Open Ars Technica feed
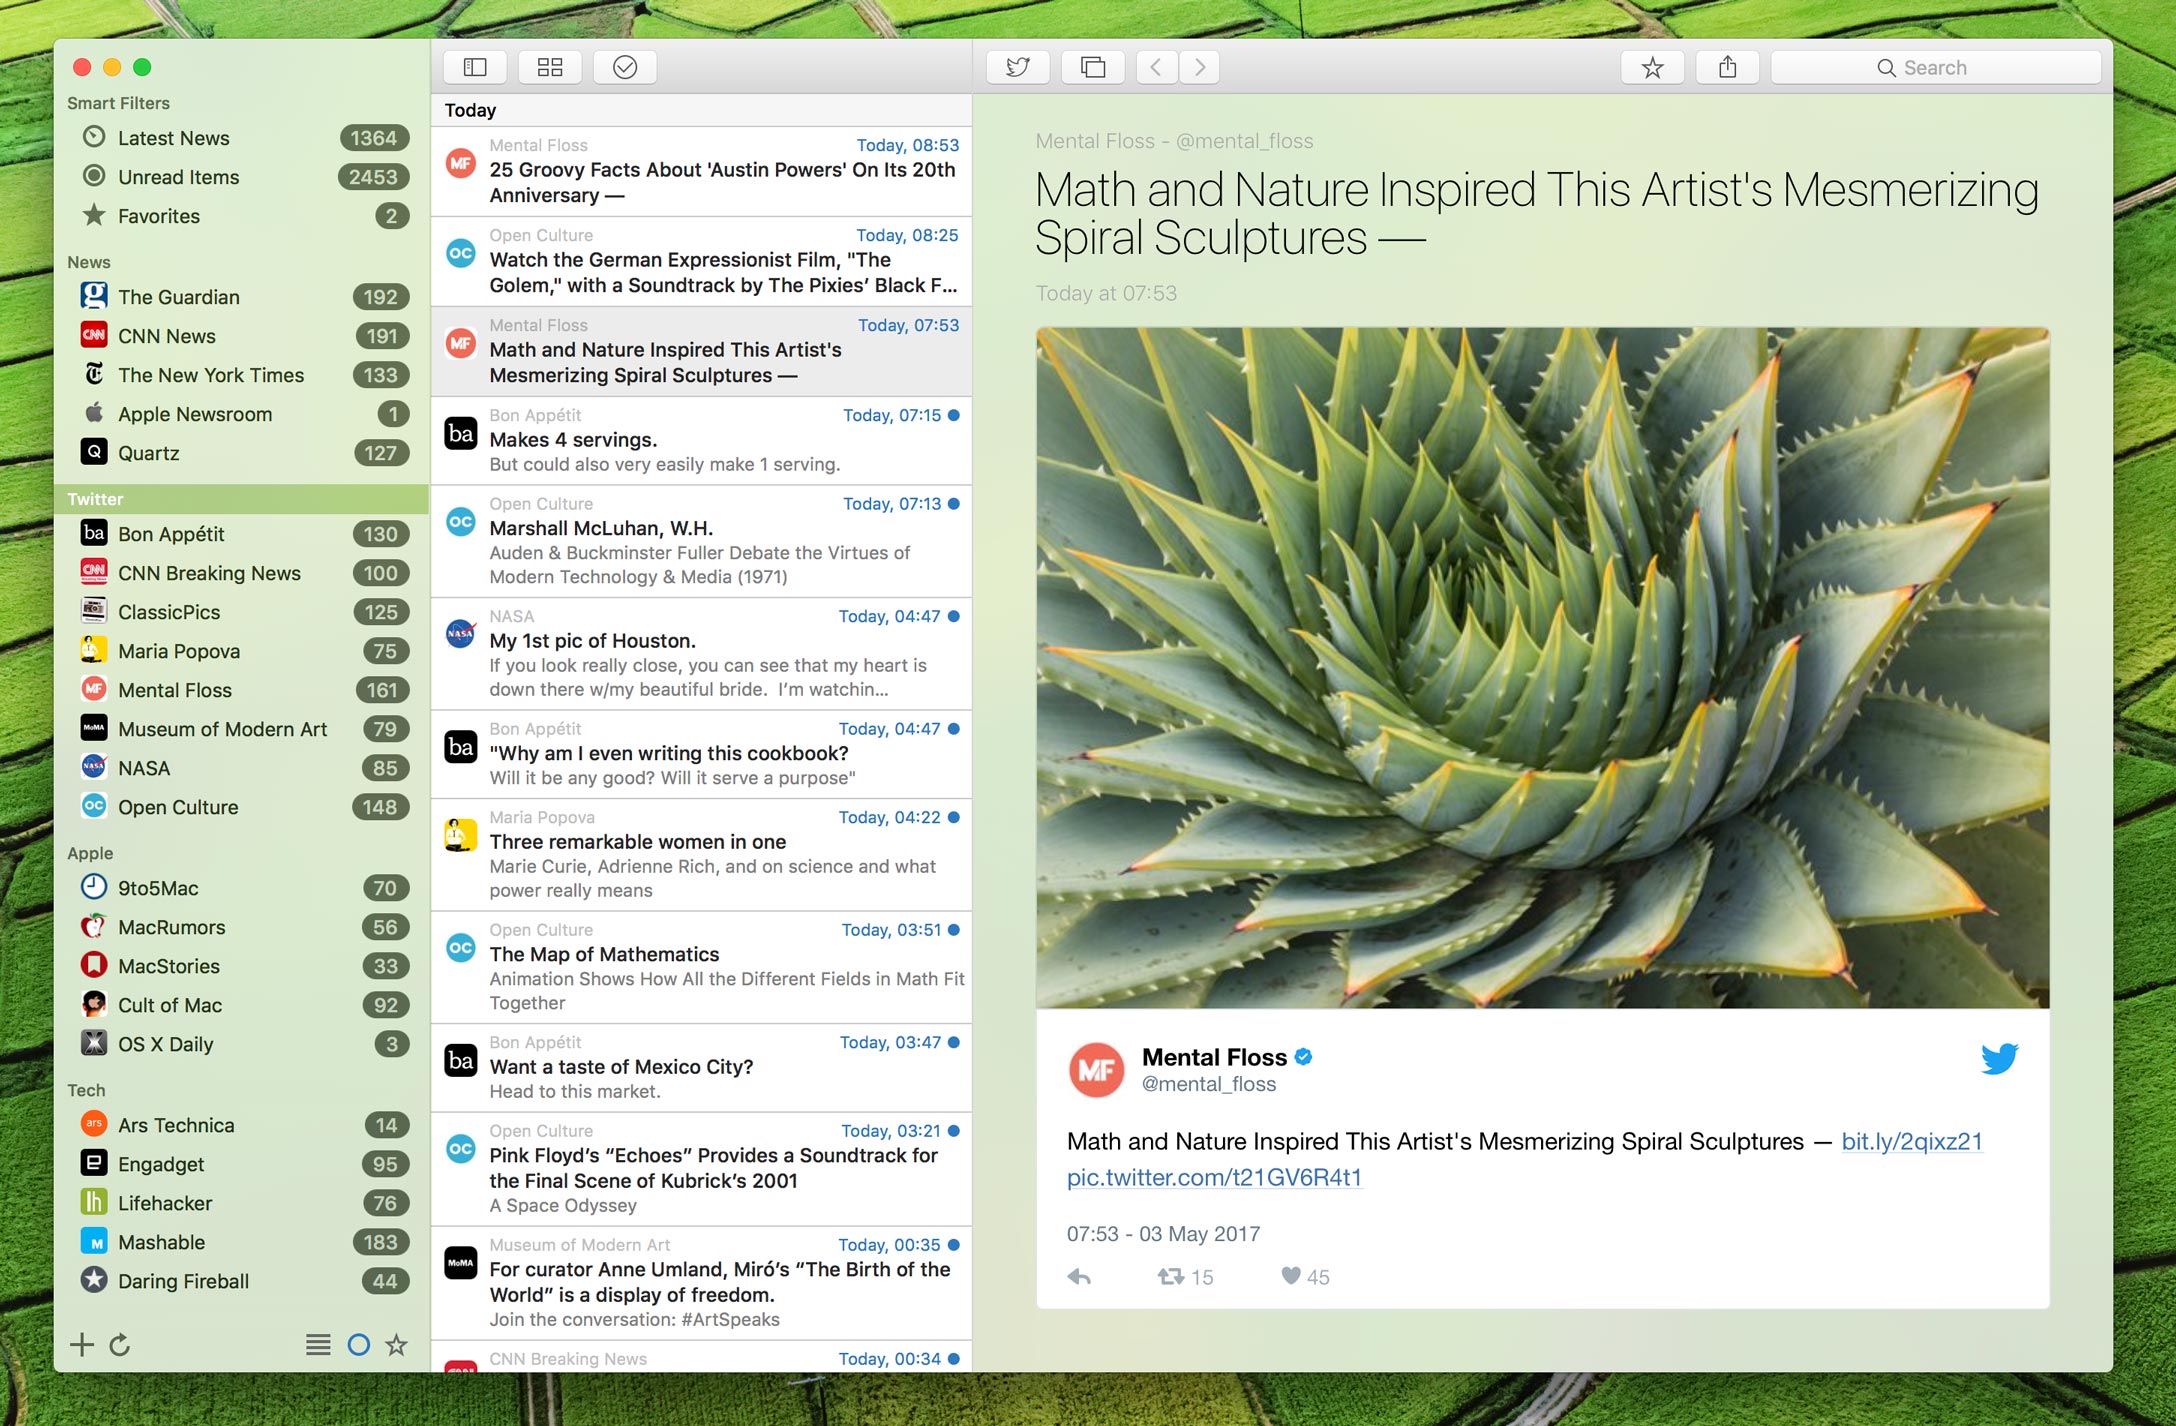Screen dimensions: 2176x1426 pyautogui.click(x=242, y=1125)
